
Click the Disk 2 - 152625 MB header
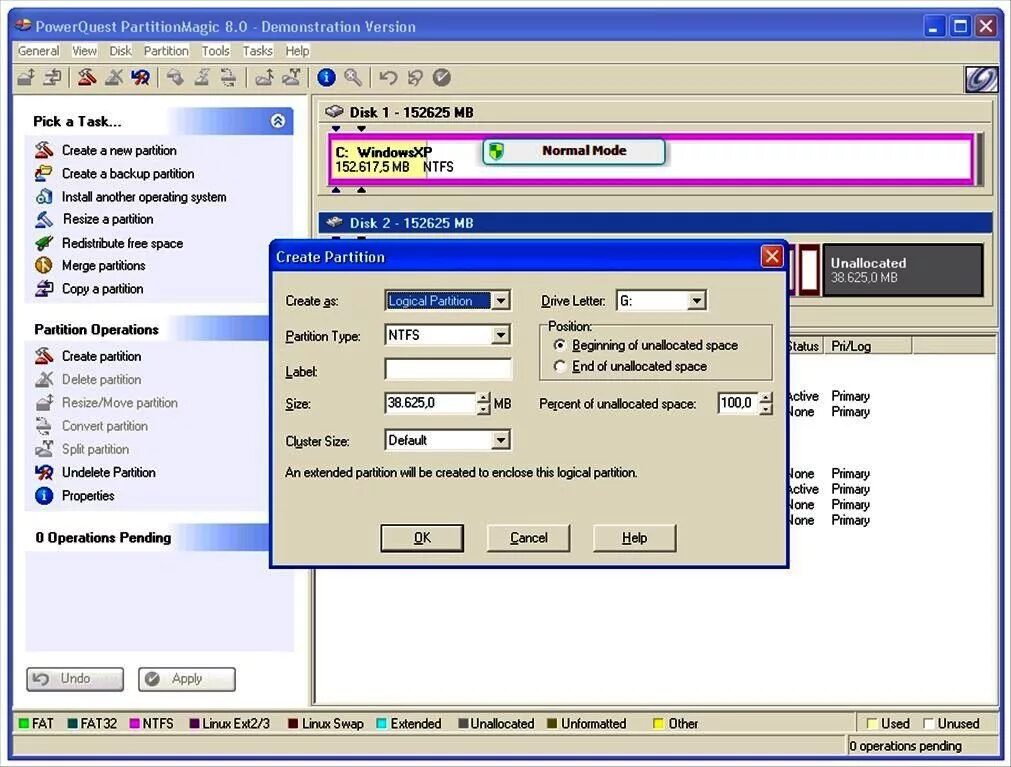[655, 223]
